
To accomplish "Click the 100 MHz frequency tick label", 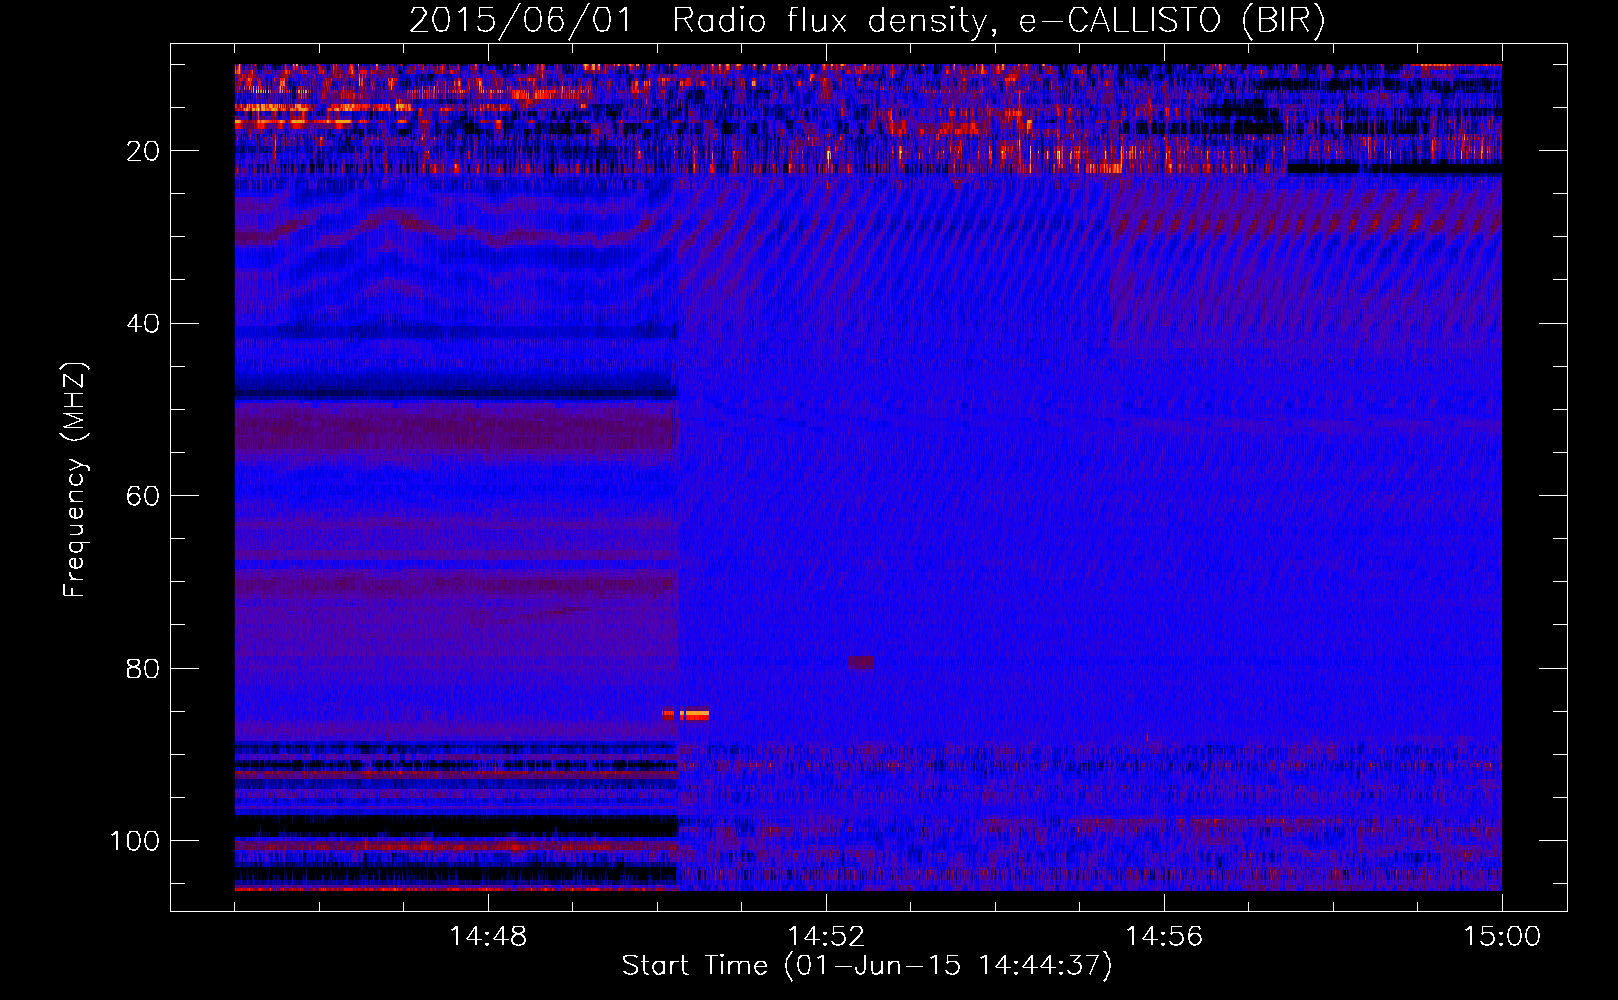I will click(135, 841).
